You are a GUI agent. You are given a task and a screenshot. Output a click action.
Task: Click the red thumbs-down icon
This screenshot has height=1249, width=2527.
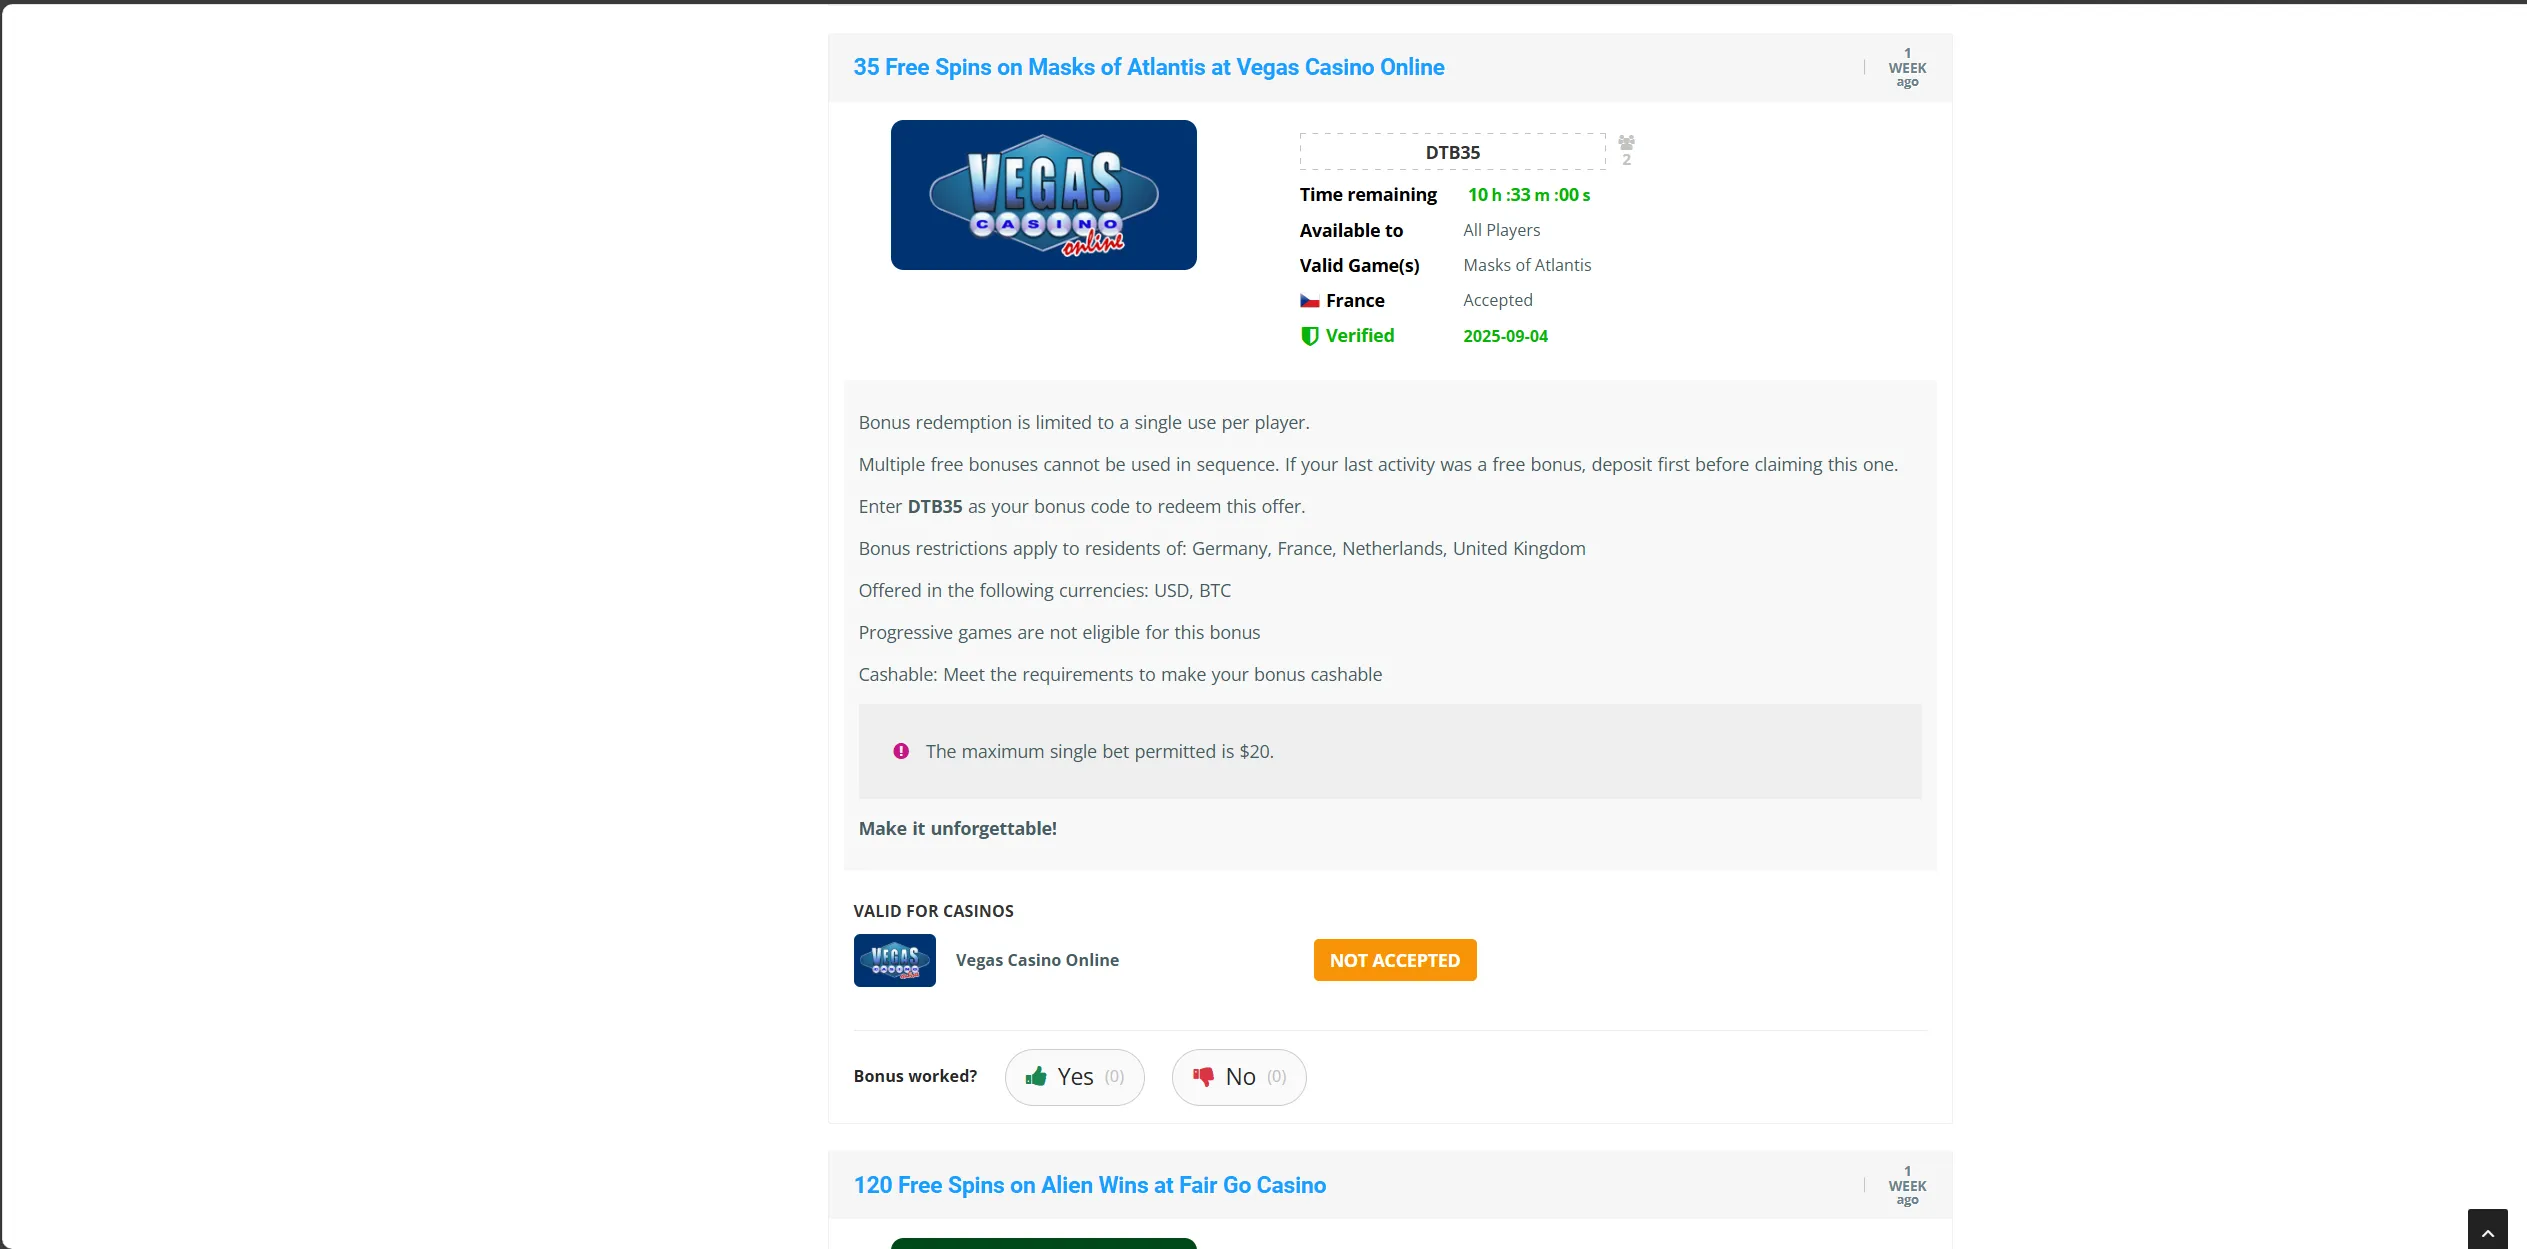1203,1077
